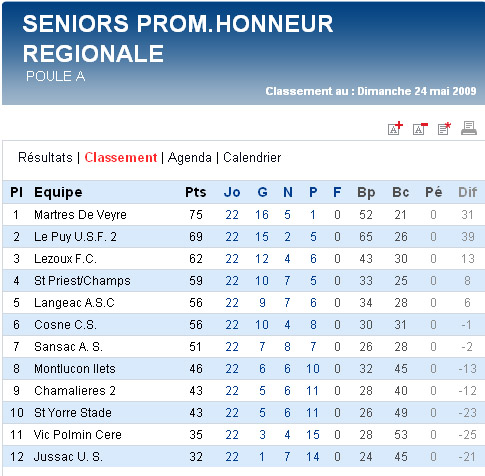Viewport: 485px width, 476px height.
Task: Click the P column header
Action: [x=313, y=192]
